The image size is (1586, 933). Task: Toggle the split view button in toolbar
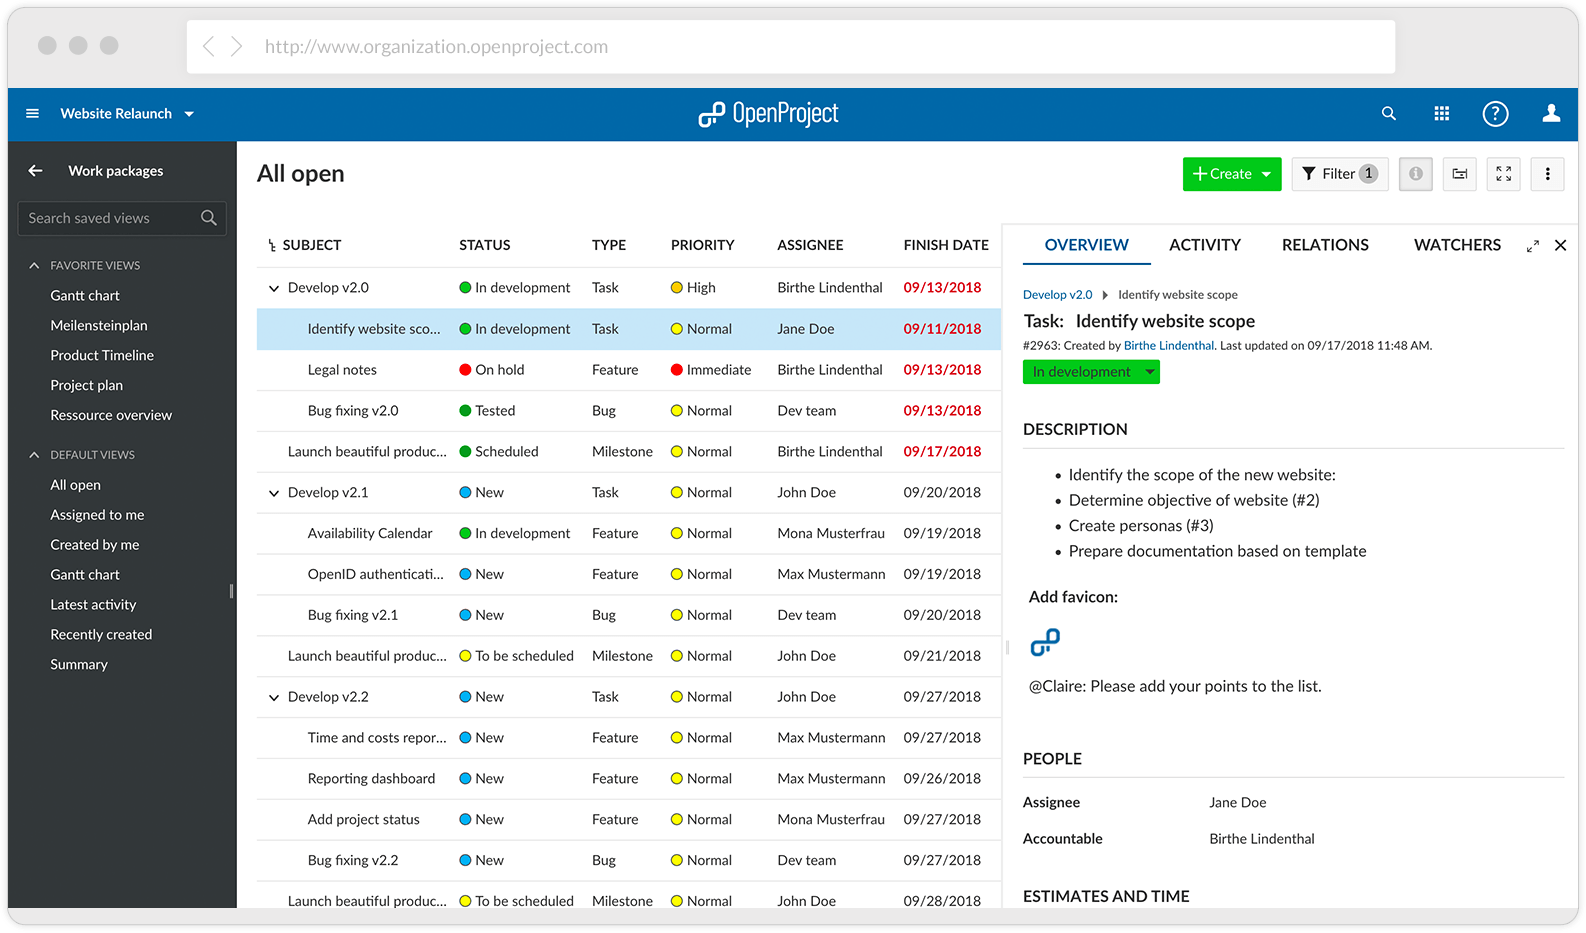pos(1459,174)
